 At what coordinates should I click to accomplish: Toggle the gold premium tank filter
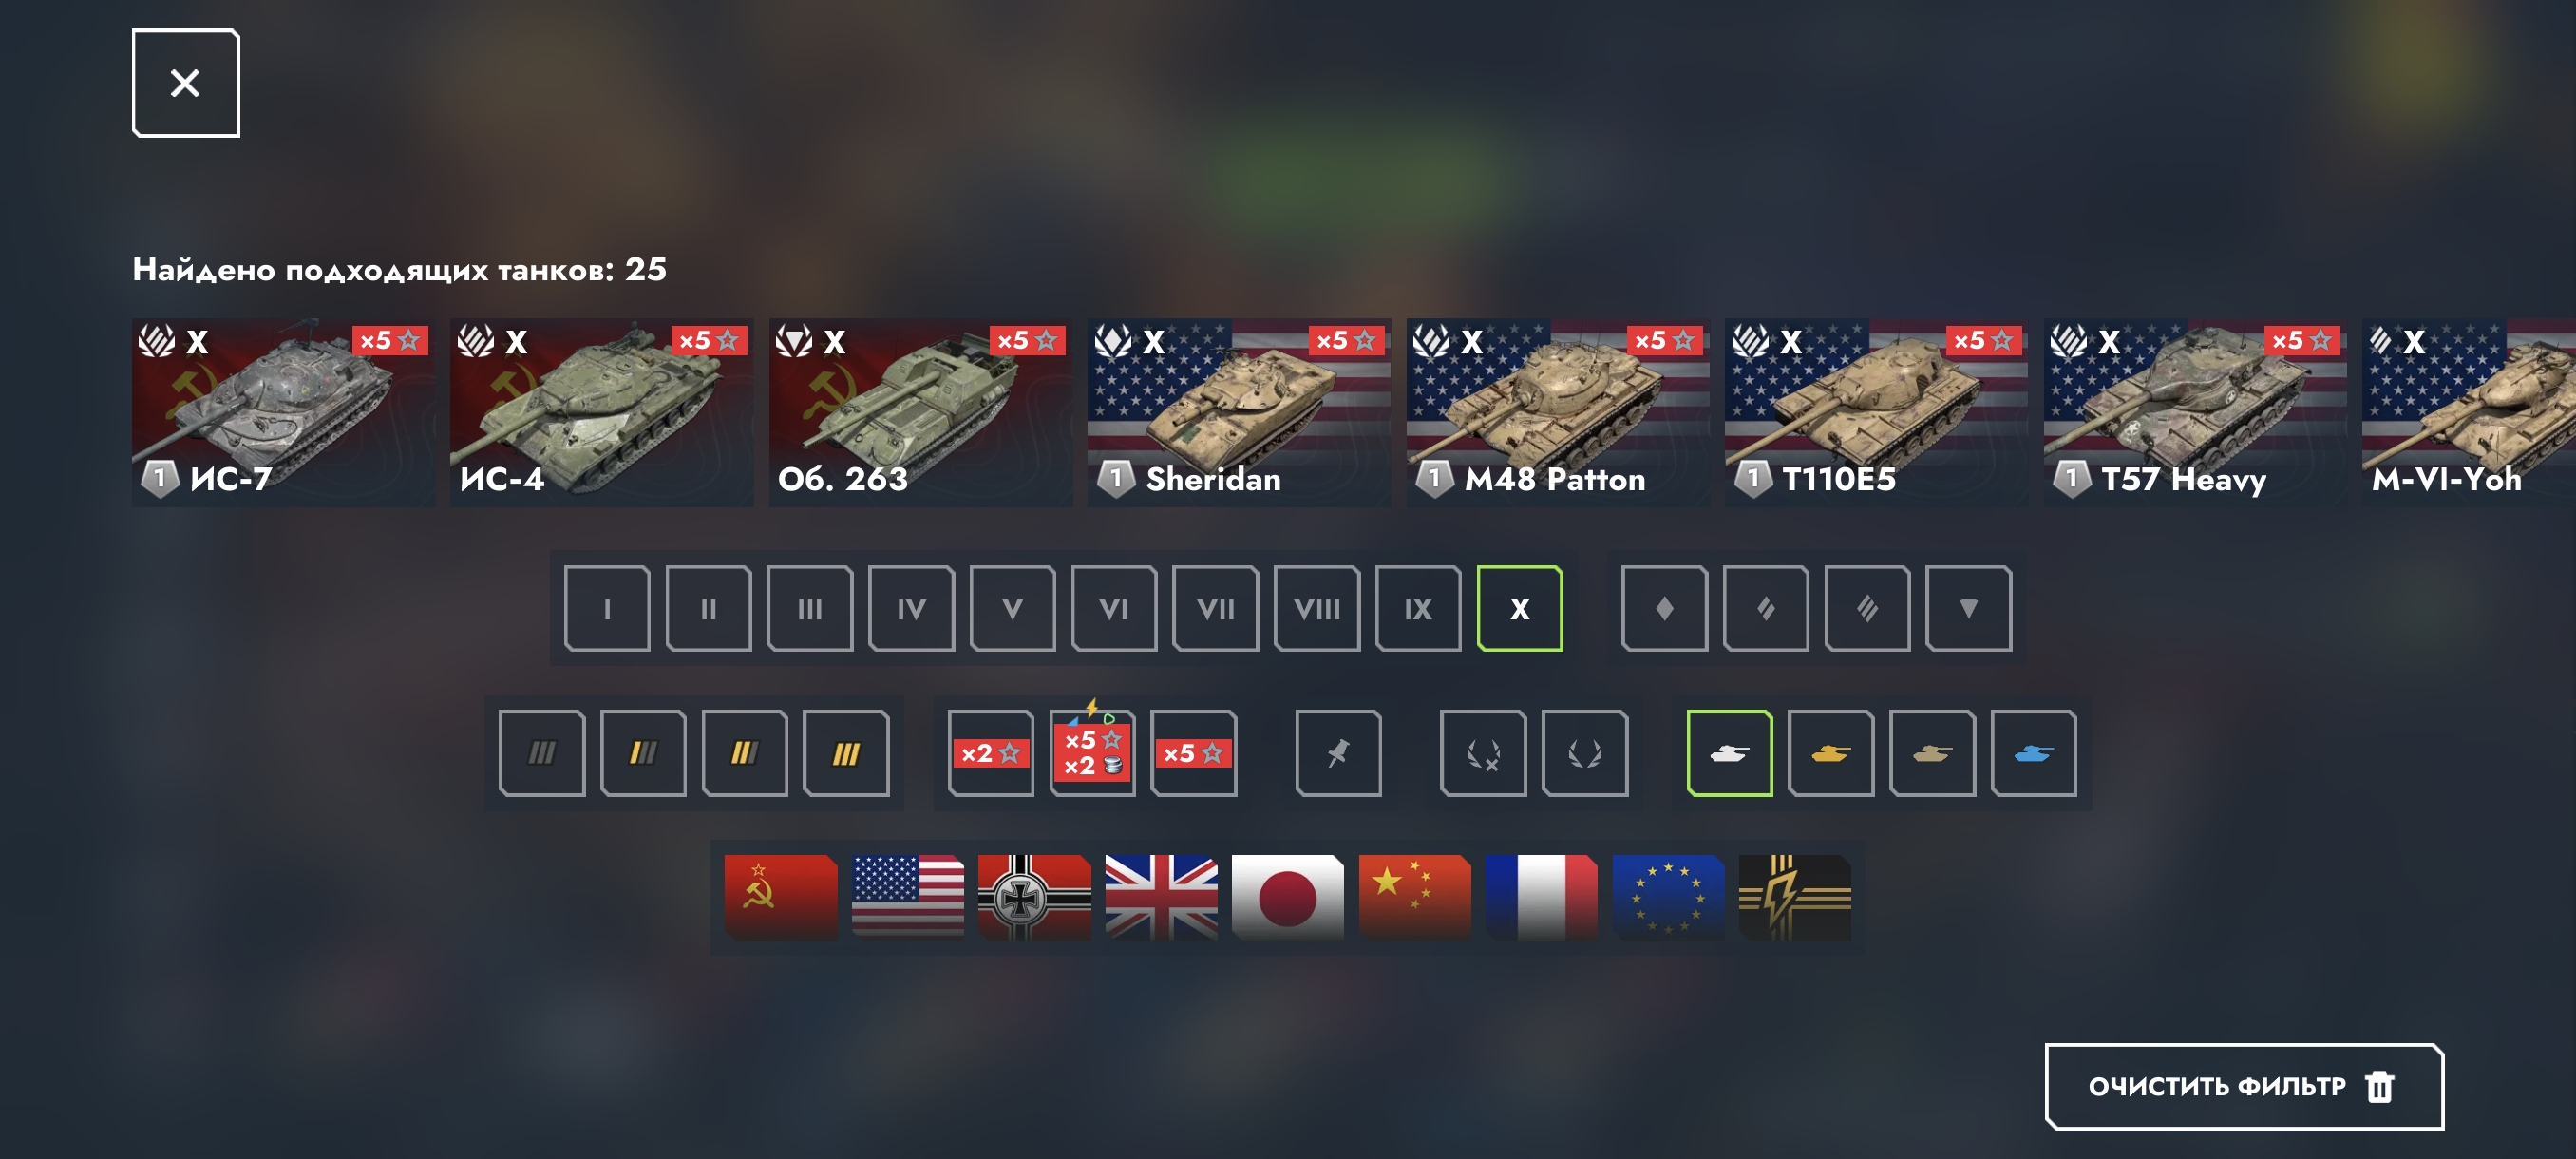coord(1830,753)
